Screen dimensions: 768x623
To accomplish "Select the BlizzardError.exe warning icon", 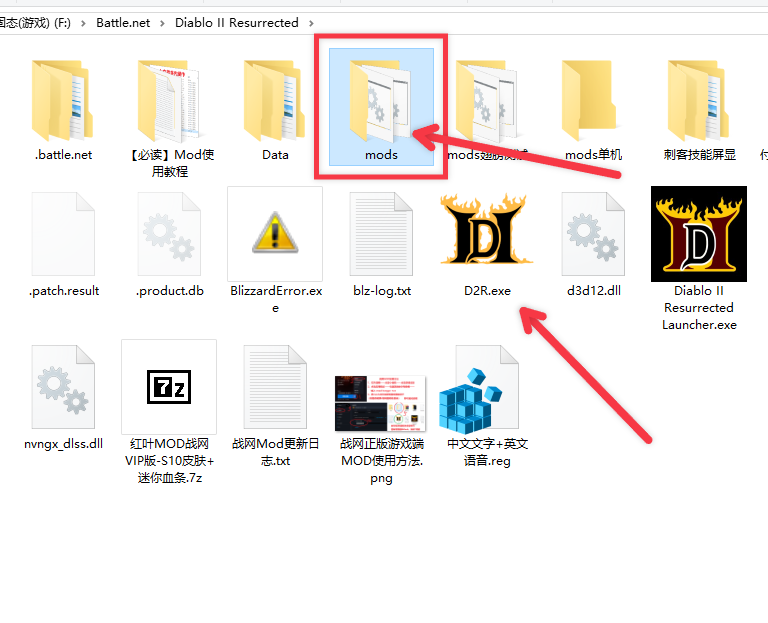I will click(x=275, y=234).
